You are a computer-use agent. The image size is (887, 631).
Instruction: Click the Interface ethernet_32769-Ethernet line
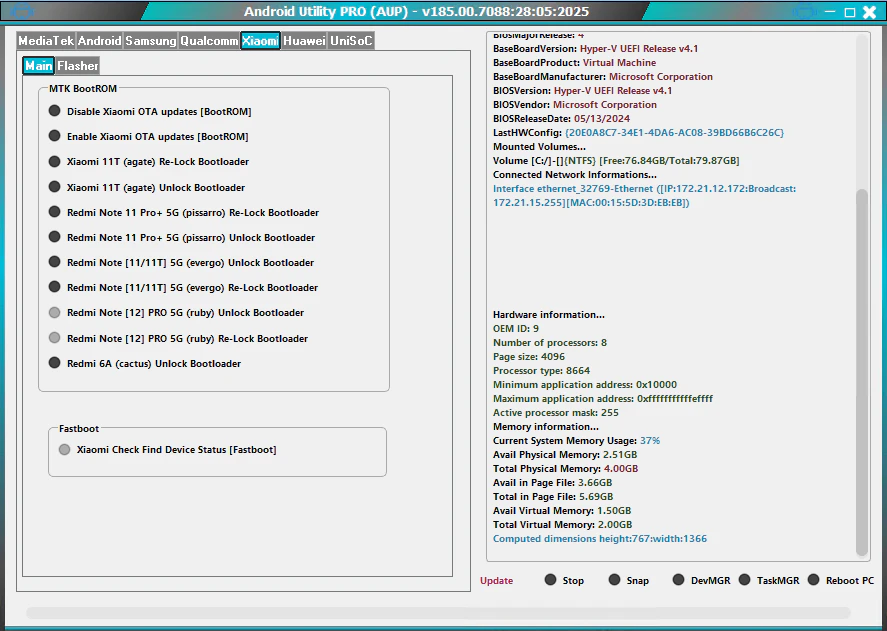coord(644,196)
